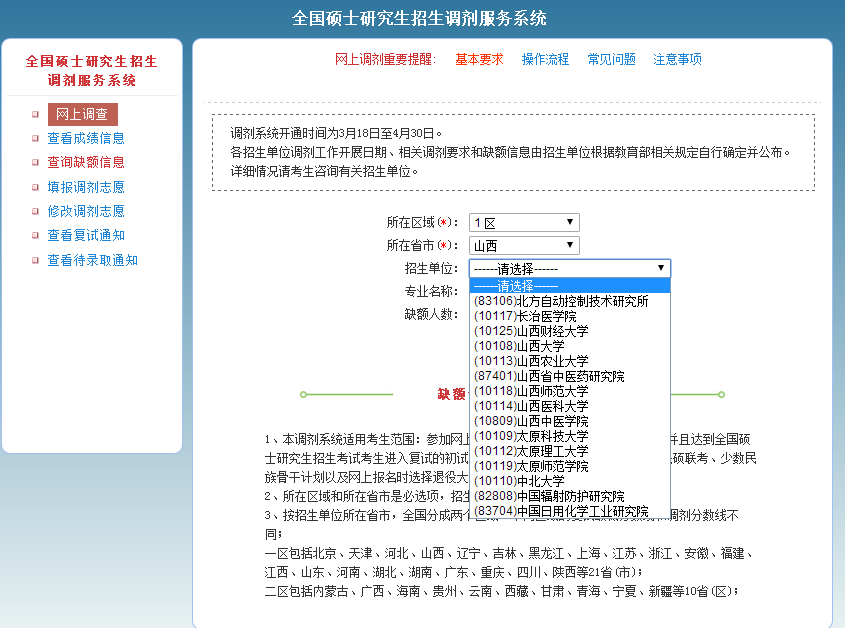Choose (10112)太原理工大学 option
845x628 pixels.
(x=570, y=451)
